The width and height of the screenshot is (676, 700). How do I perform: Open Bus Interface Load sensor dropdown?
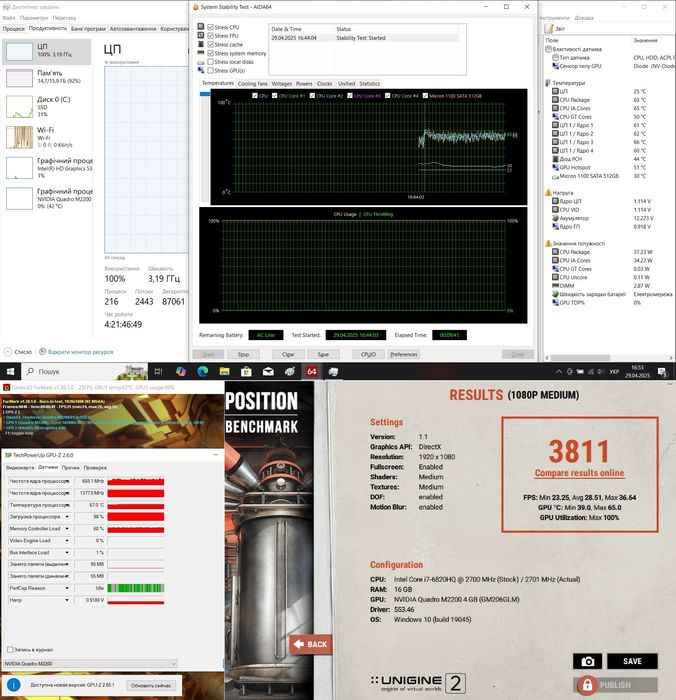pyautogui.click(x=67, y=552)
